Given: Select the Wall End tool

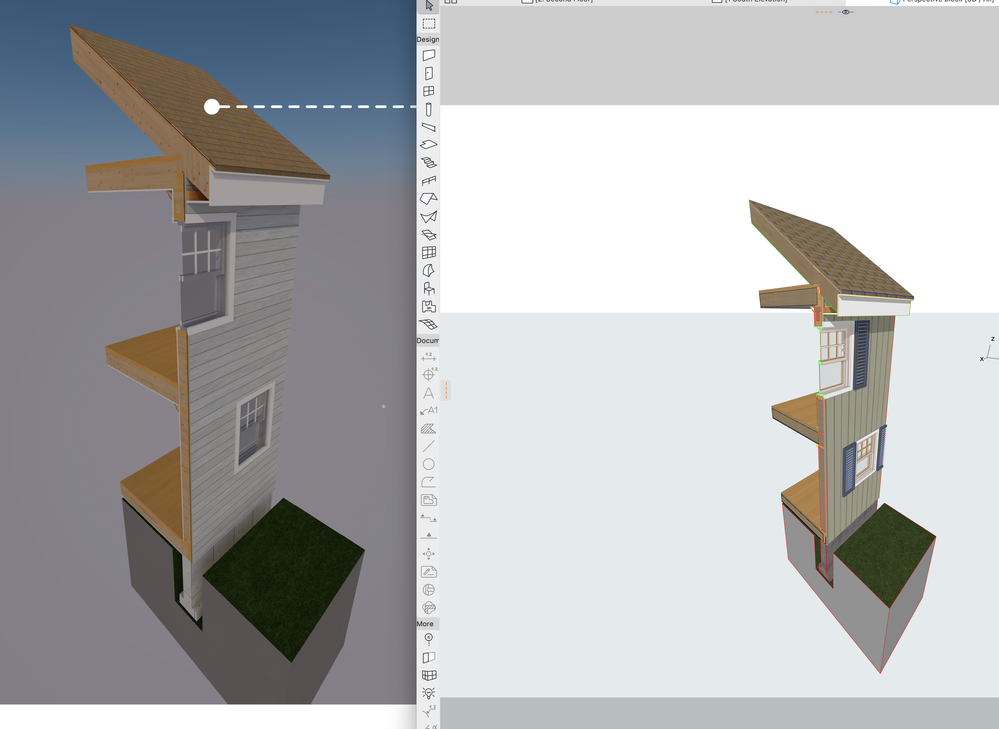Looking at the screenshot, I should coord(429,657).
